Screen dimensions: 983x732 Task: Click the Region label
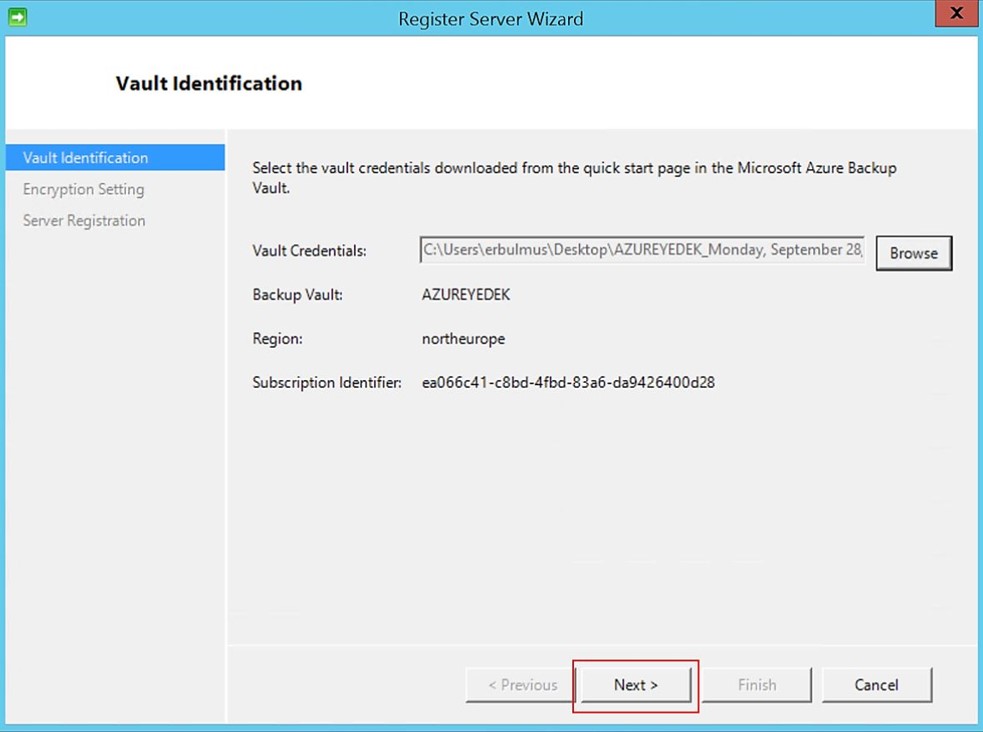pyautogui.click(x=278, y=338)
